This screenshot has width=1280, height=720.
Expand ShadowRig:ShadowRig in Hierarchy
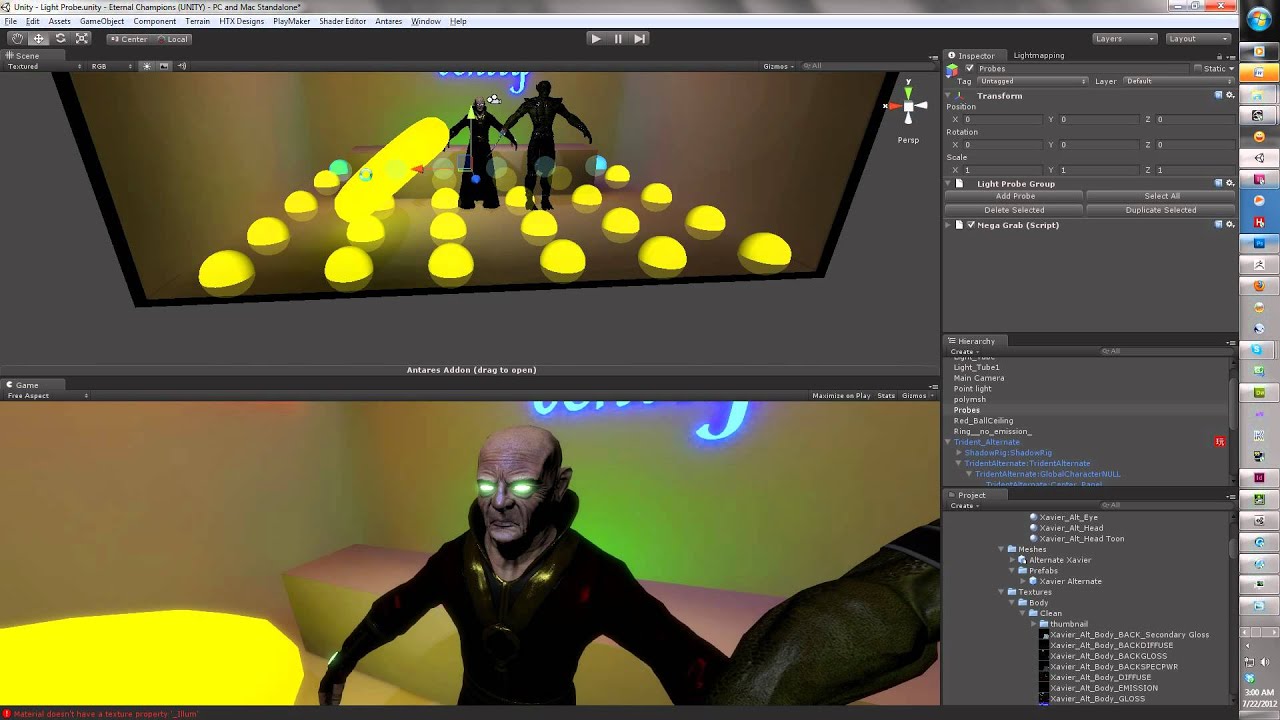[959, 453]
